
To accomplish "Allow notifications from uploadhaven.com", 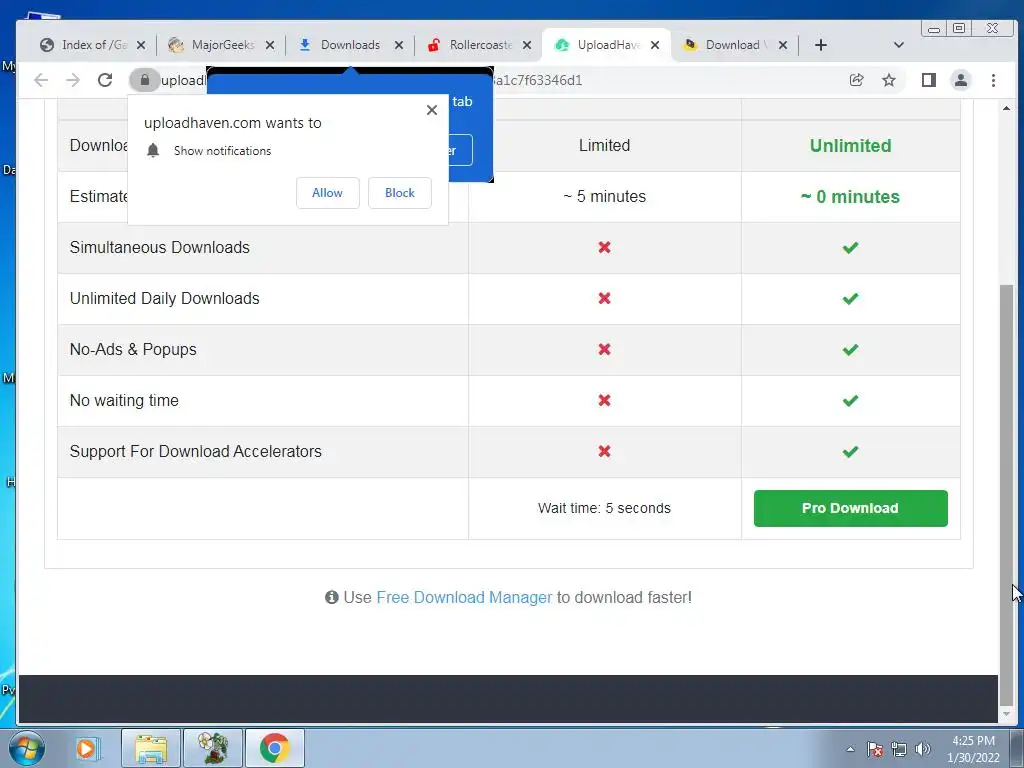I will [x=327, y=193].
